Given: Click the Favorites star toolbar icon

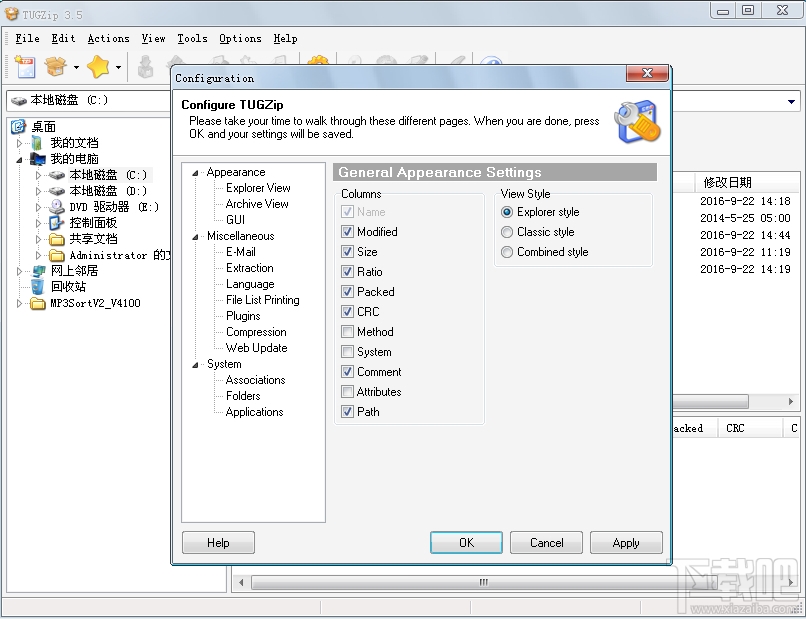Looking at the screenshot, I should [98, 67].
